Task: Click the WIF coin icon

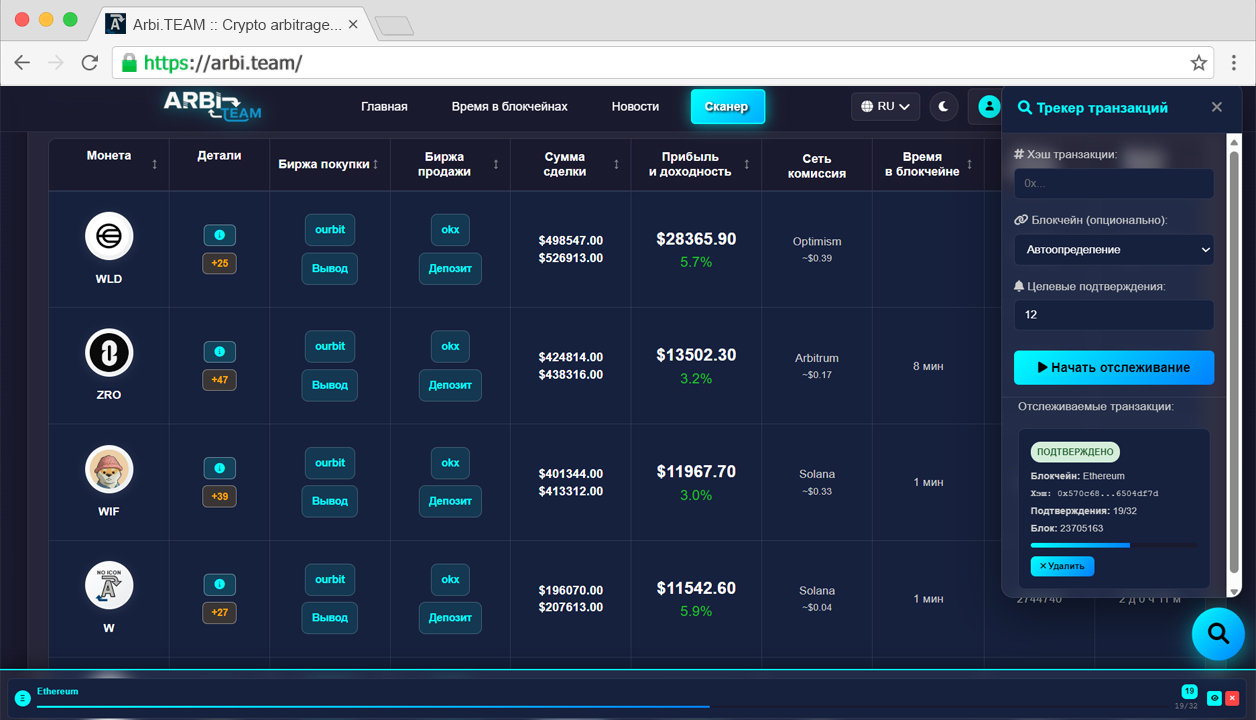Action: click(x=108, y=468)
